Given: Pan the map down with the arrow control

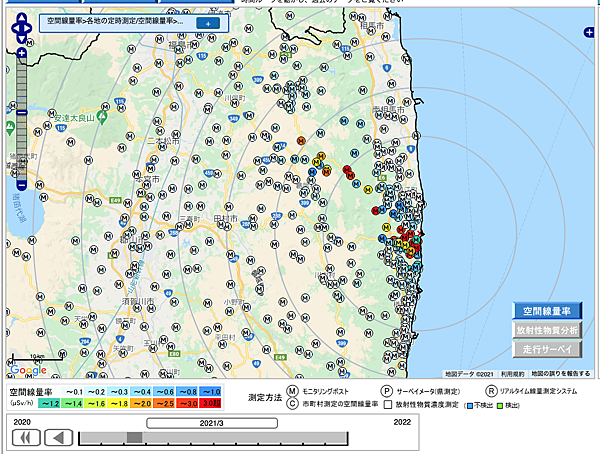Looking at the screenshot, I should (x=22, y=39).
